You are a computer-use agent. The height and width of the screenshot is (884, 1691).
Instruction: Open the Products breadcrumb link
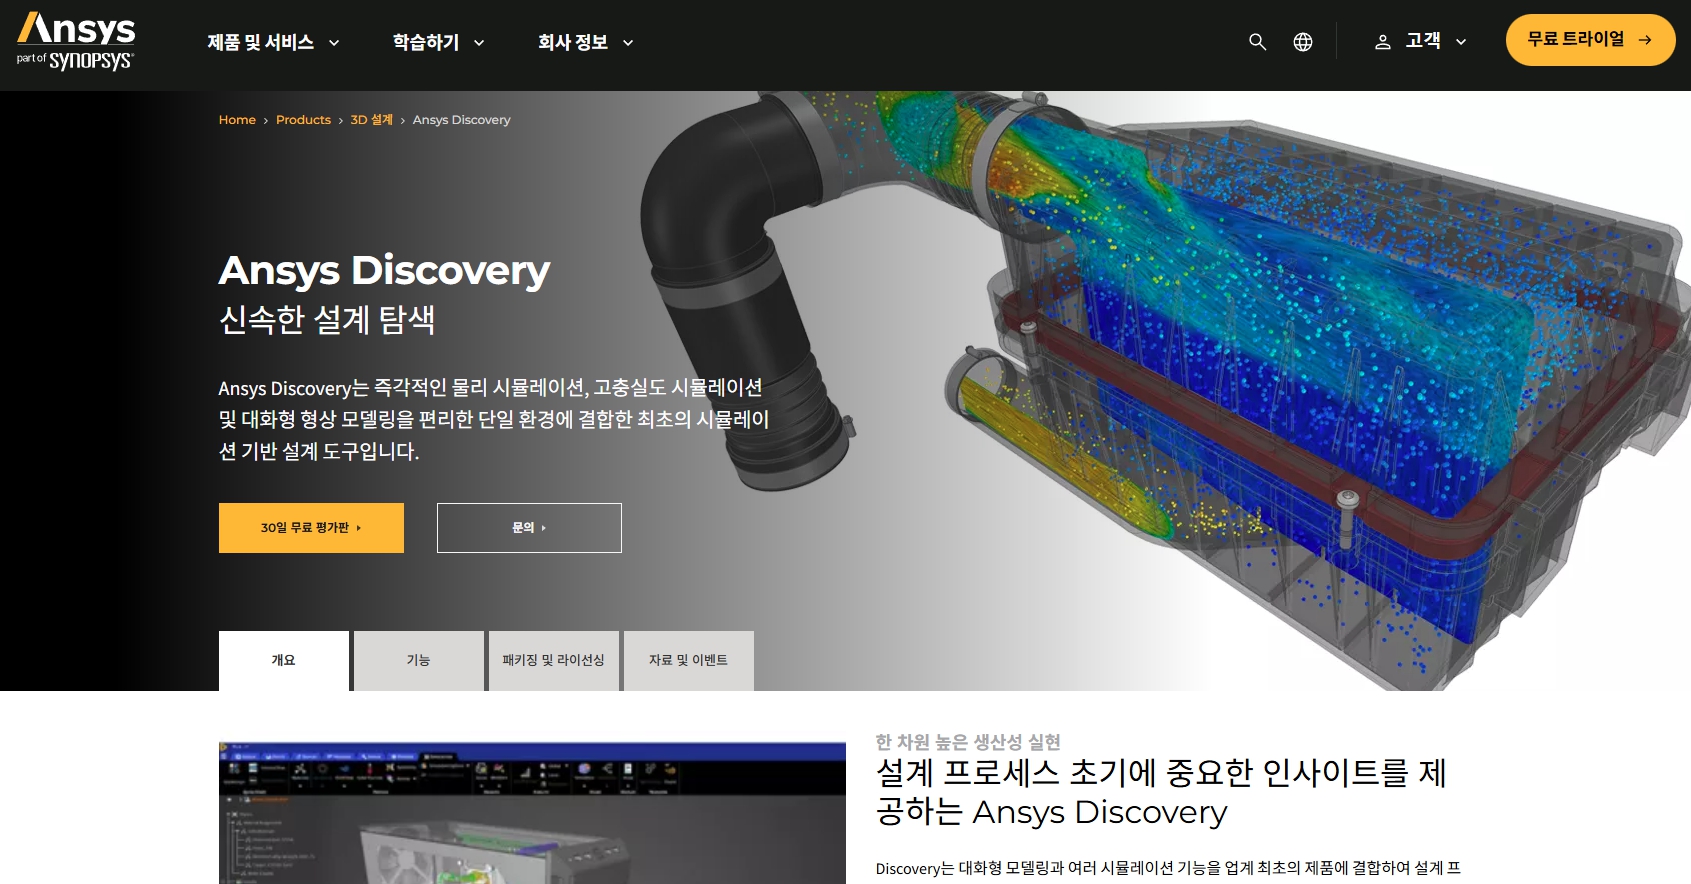[303, 120]
